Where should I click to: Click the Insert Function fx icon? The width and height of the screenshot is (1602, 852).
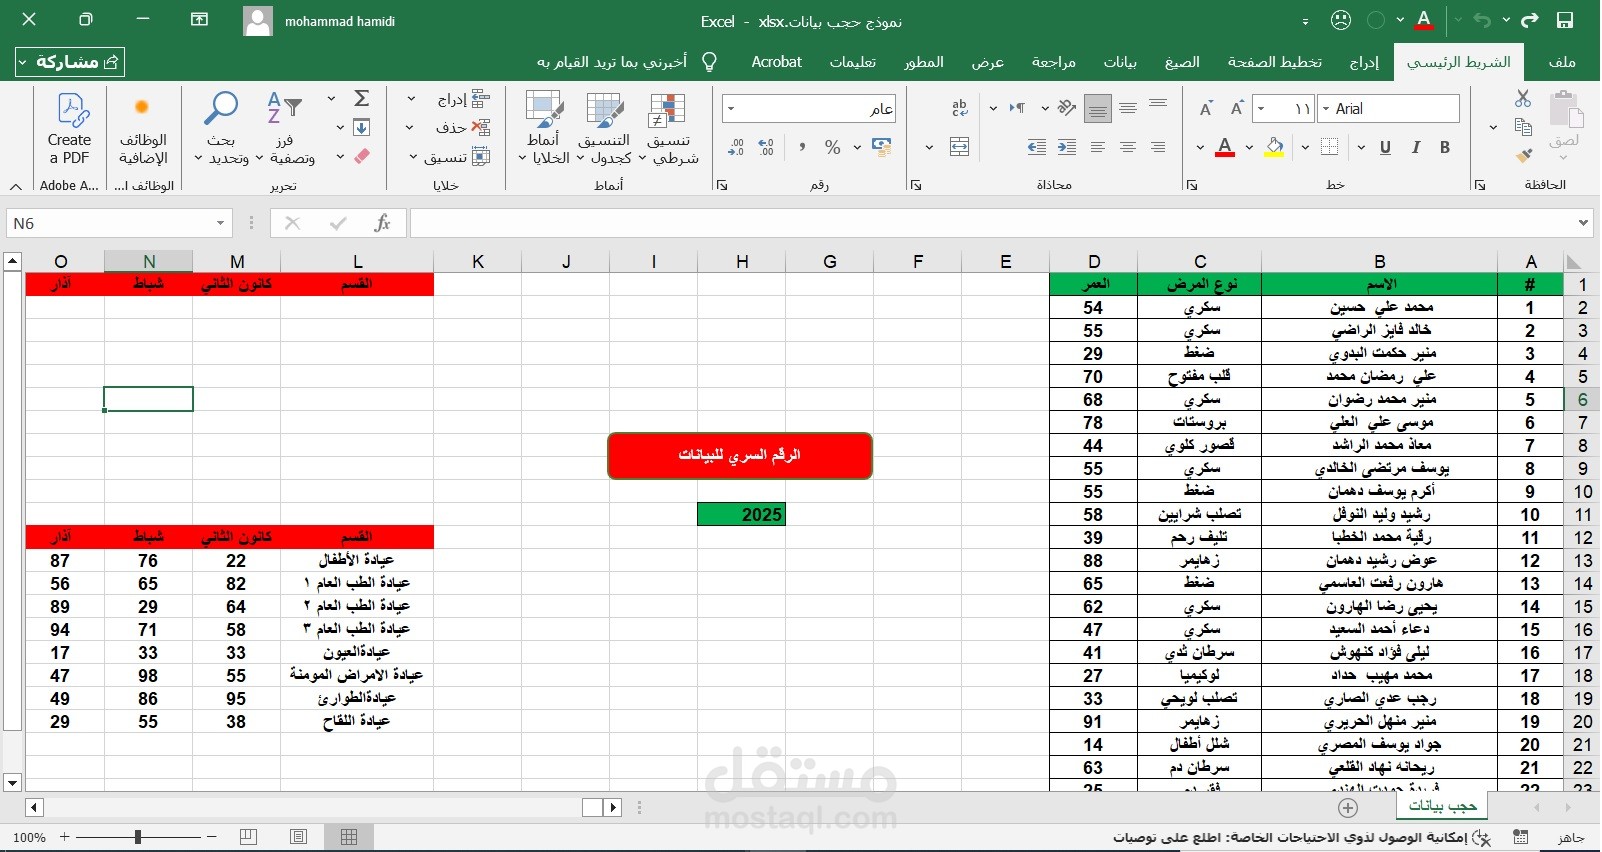pos(381,223)
